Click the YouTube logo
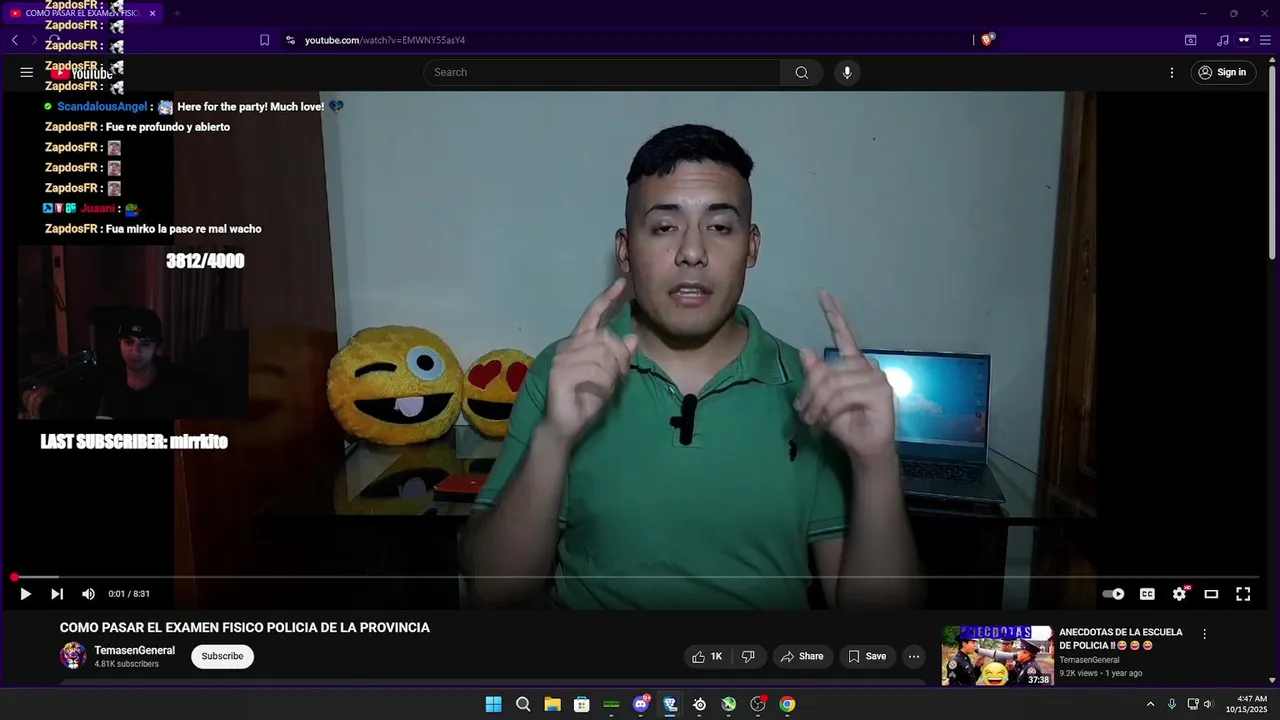Screen dimensions: 1280x720 (82, 73)
